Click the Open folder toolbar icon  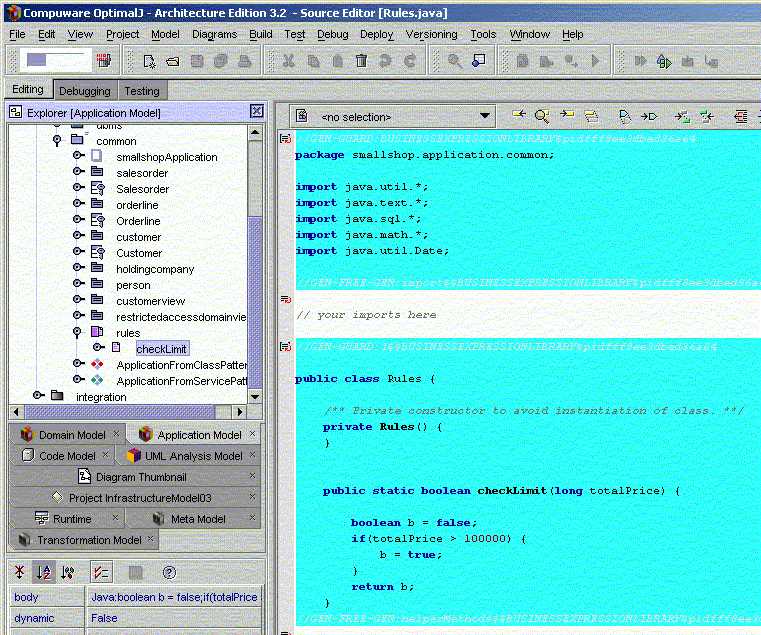coord(173,61)
